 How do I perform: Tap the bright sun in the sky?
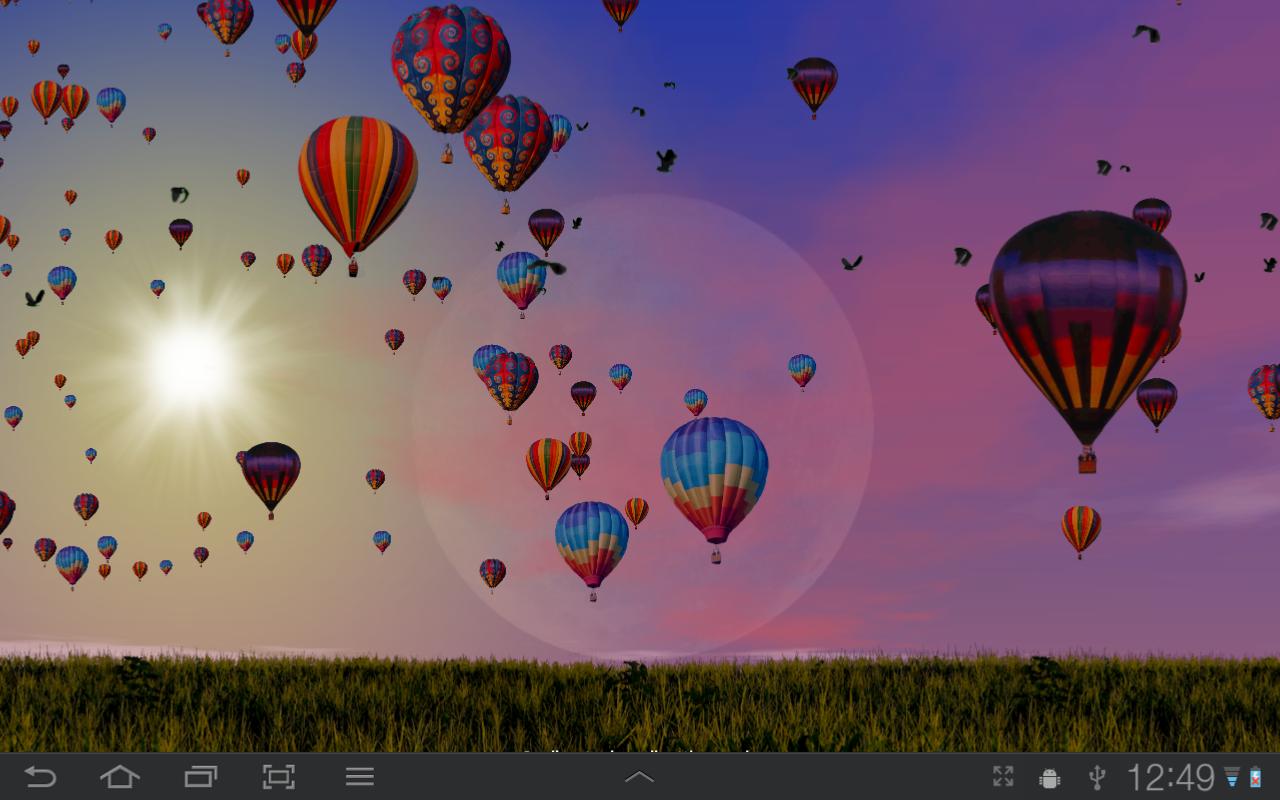click(x=190, y=364)
